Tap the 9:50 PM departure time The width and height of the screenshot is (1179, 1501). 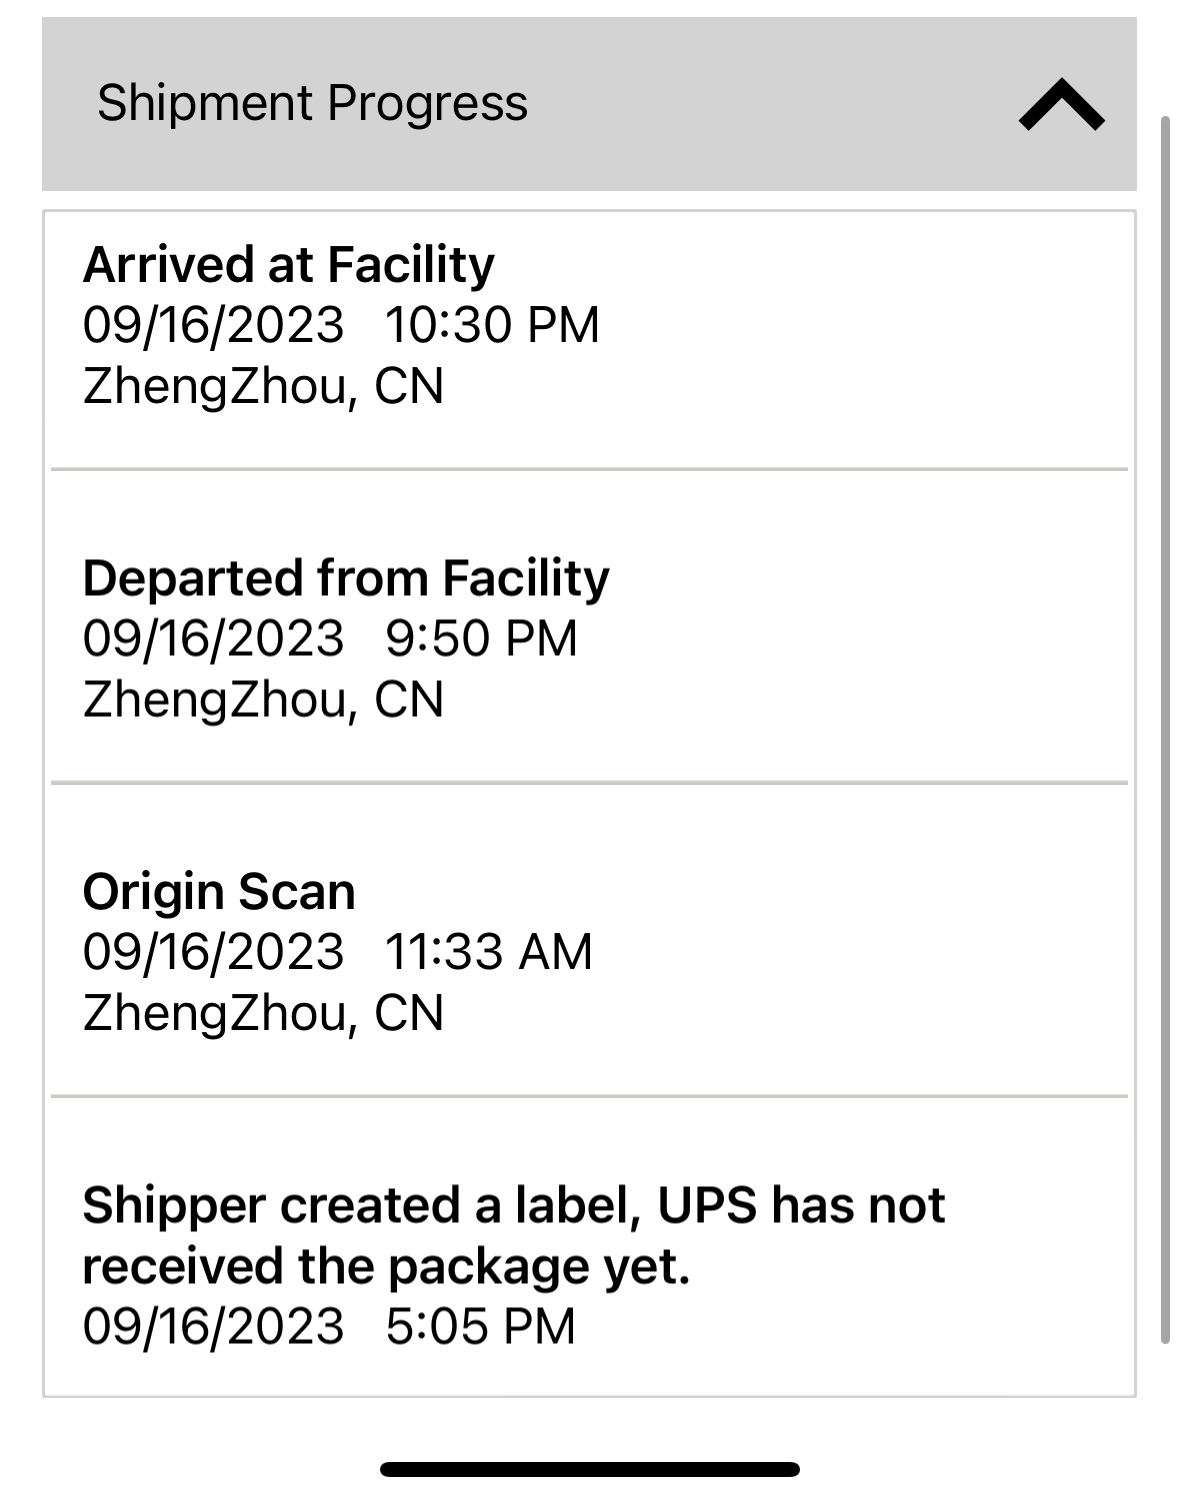(x=481, y=639)
